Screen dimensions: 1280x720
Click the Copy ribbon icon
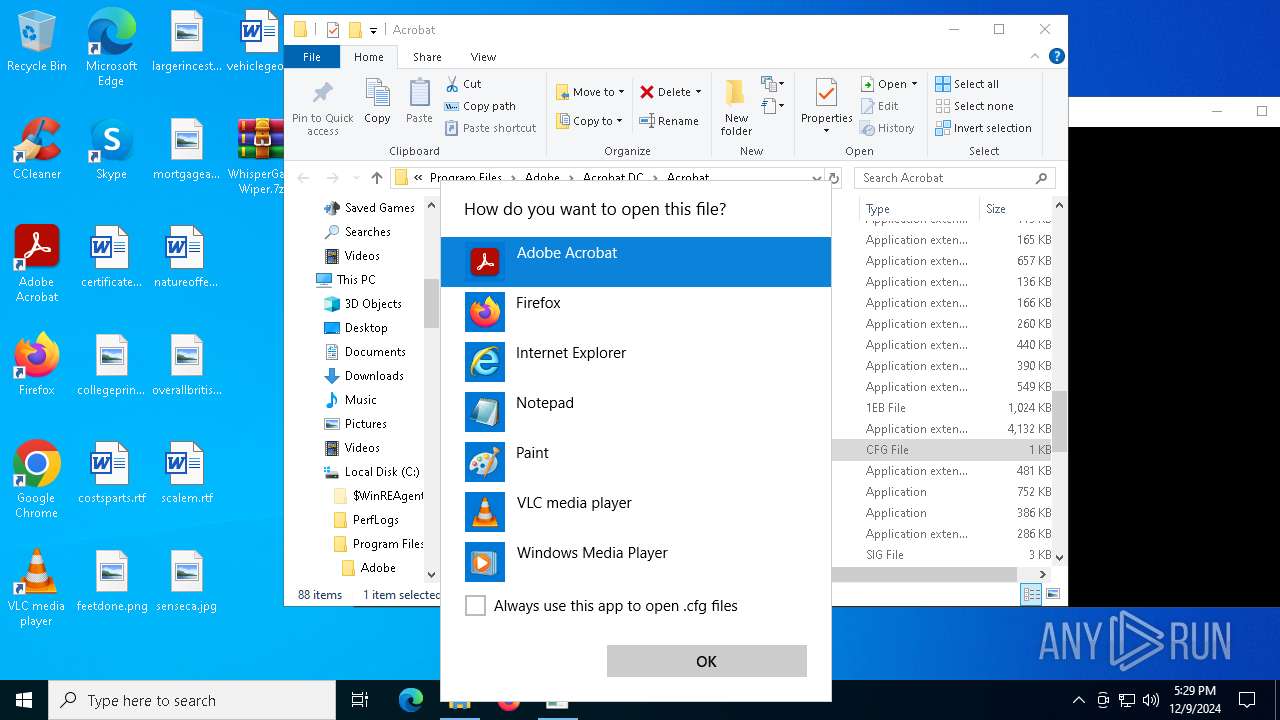377,102
